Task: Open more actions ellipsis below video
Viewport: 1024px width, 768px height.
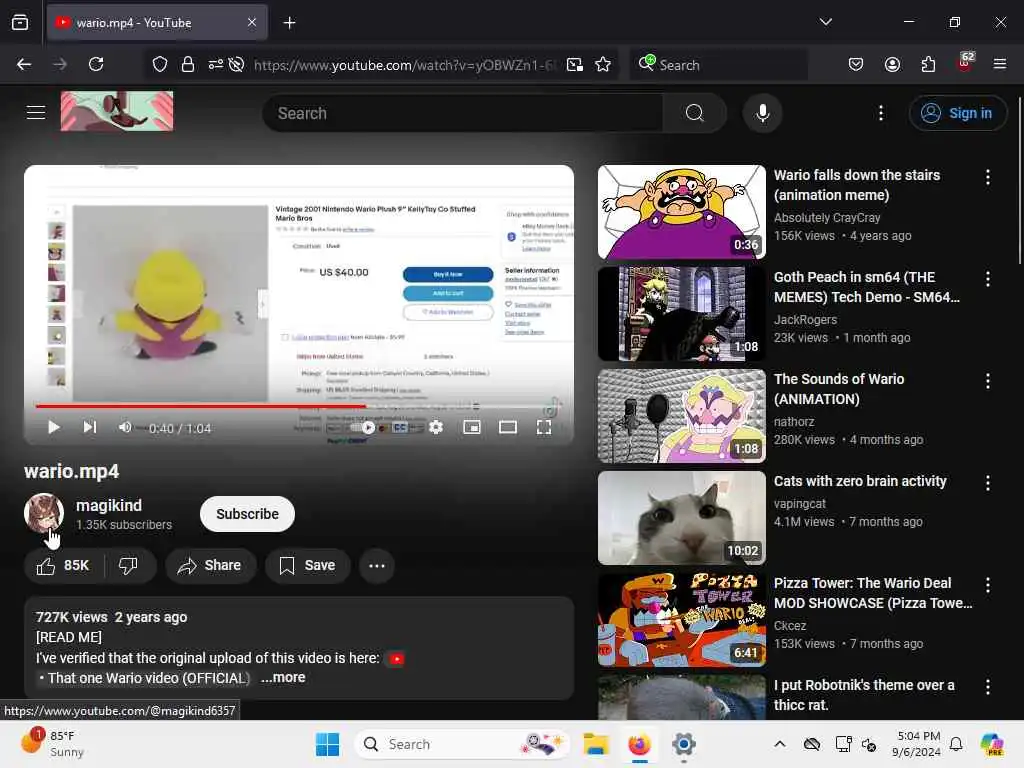Action: click(x=377, y=566)
